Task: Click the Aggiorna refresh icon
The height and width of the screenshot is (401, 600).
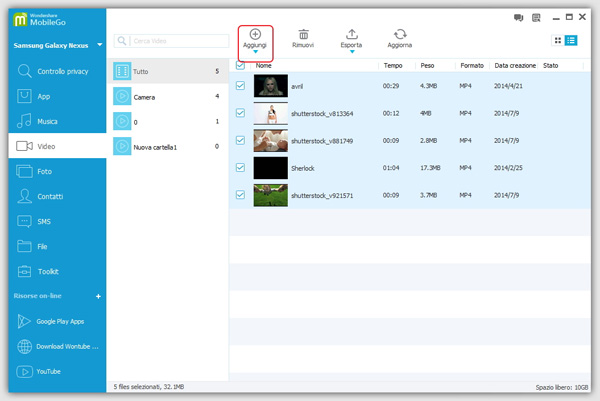Action: pos(399,34)
